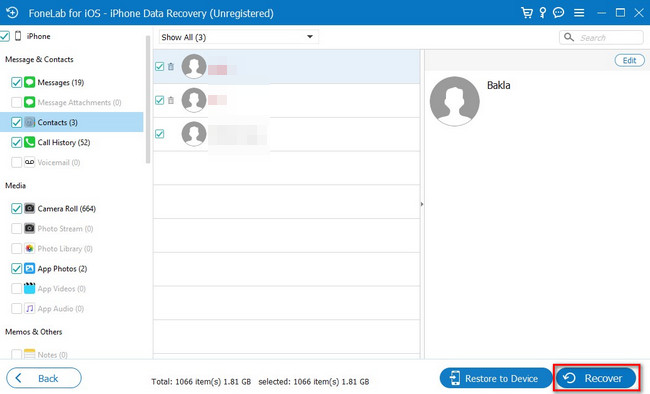Toggle the Photo Library (0) checkbox
The image size is (650, 394).
16,248
